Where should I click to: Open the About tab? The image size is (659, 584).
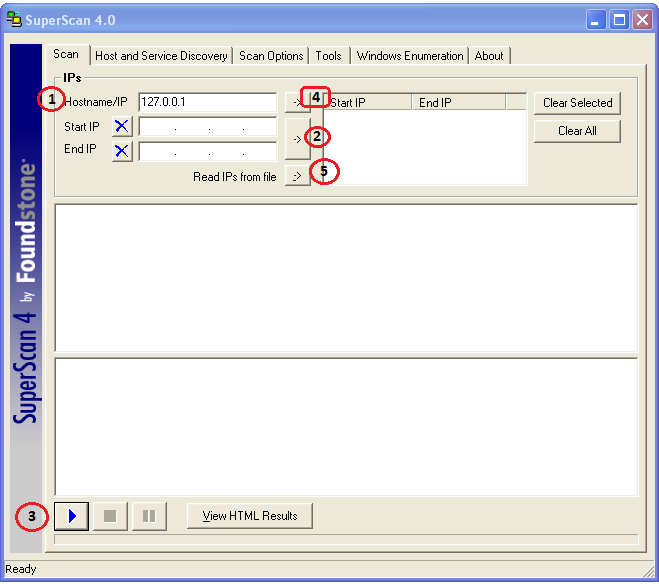(489, 56)
